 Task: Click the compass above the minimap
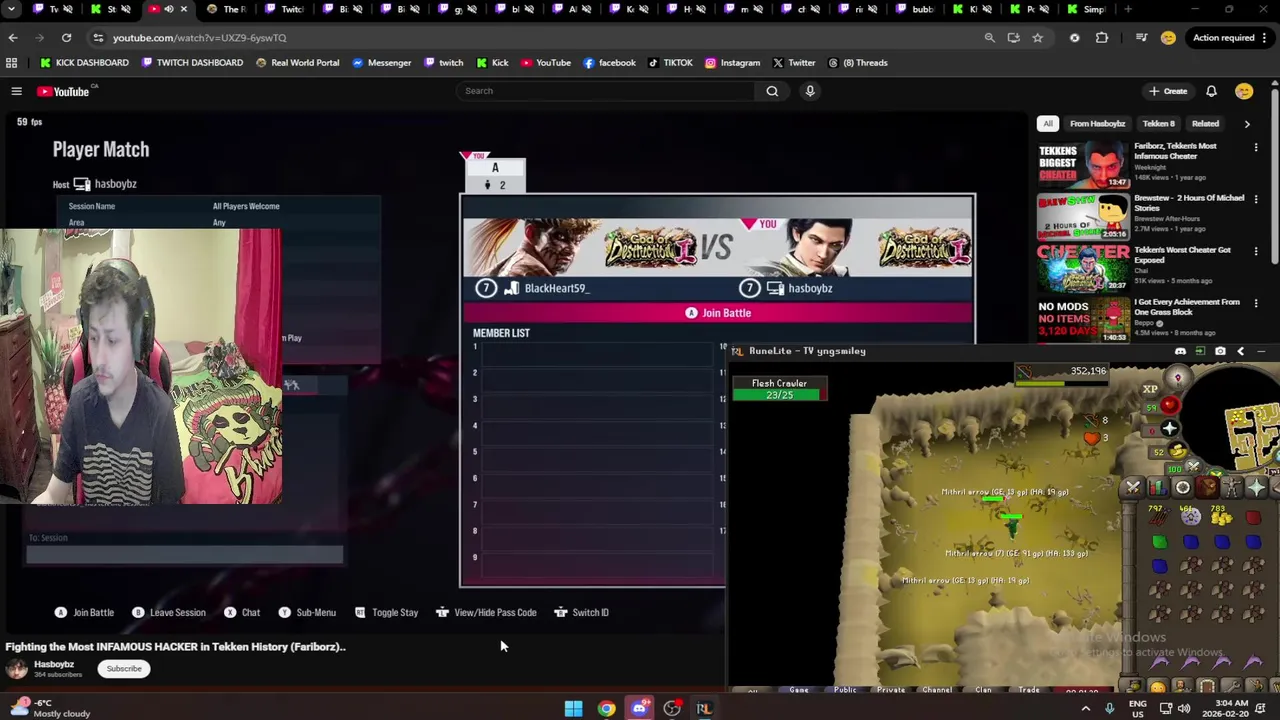tap(1178, 378)
